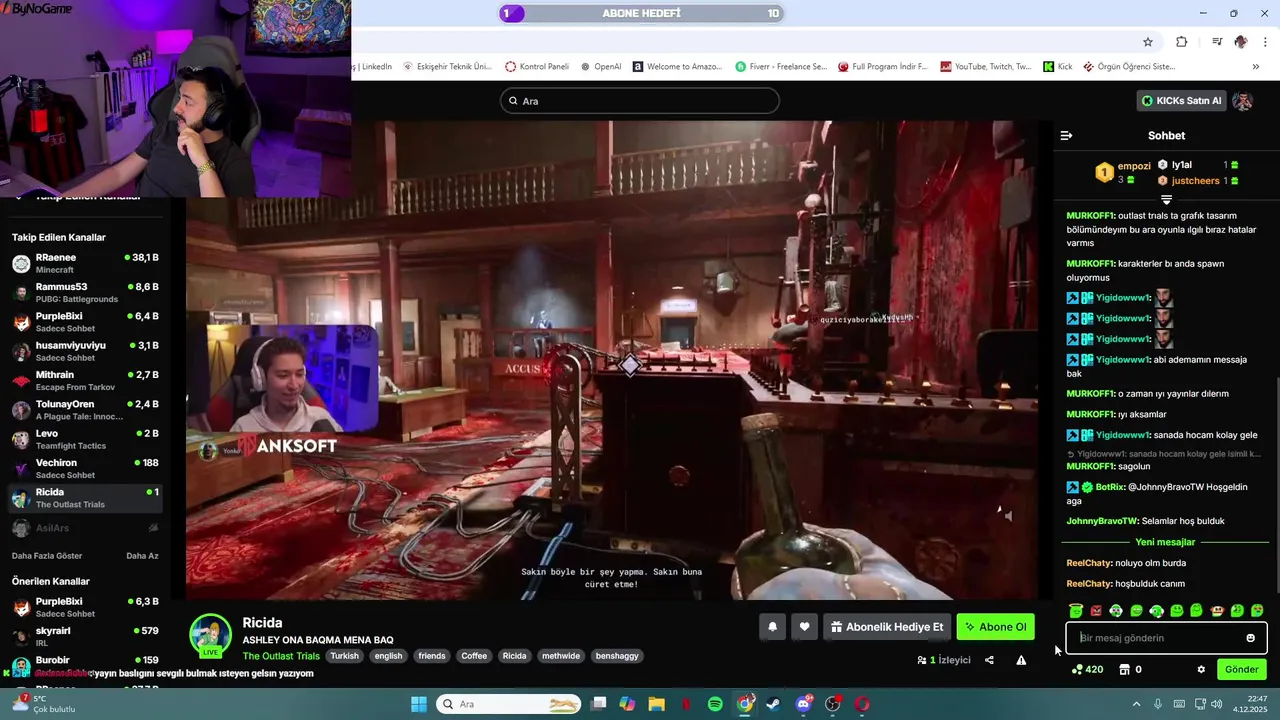Open the Levo Teamfight Tactics channel
This screenshot has height=720, width=1280.
(85, 439)
